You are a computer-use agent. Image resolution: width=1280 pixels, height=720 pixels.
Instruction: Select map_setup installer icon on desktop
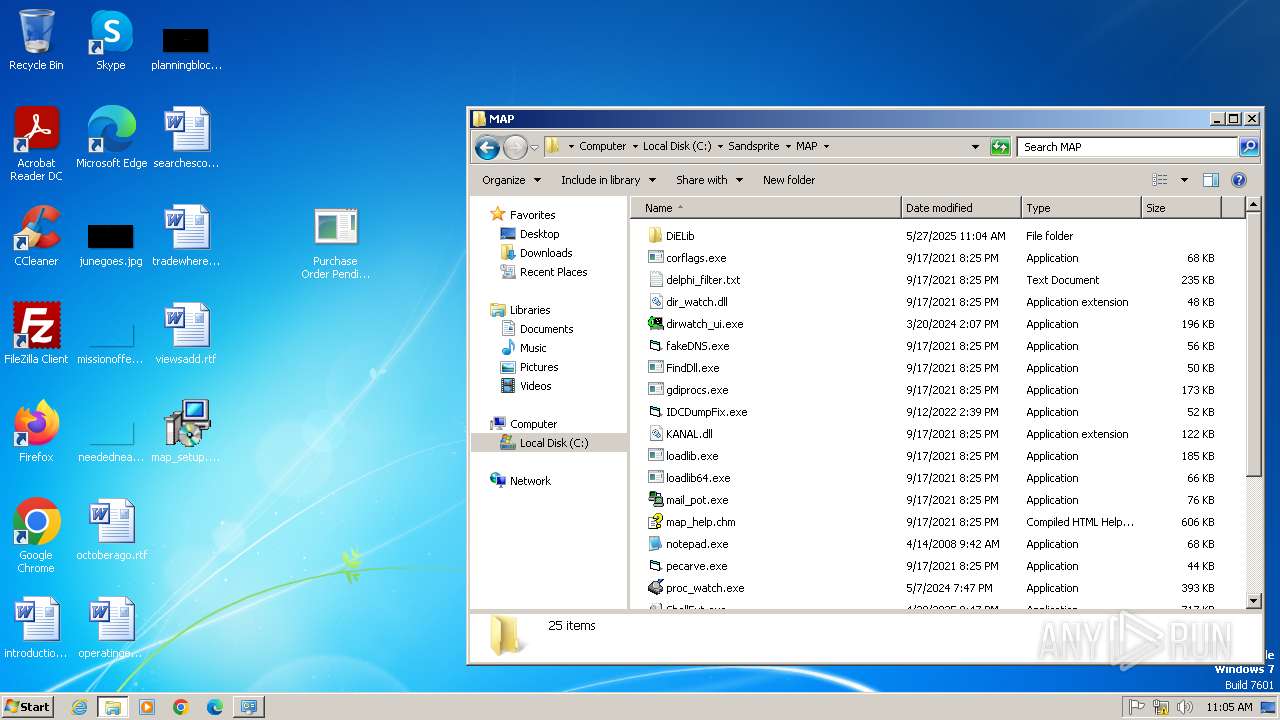186,432
